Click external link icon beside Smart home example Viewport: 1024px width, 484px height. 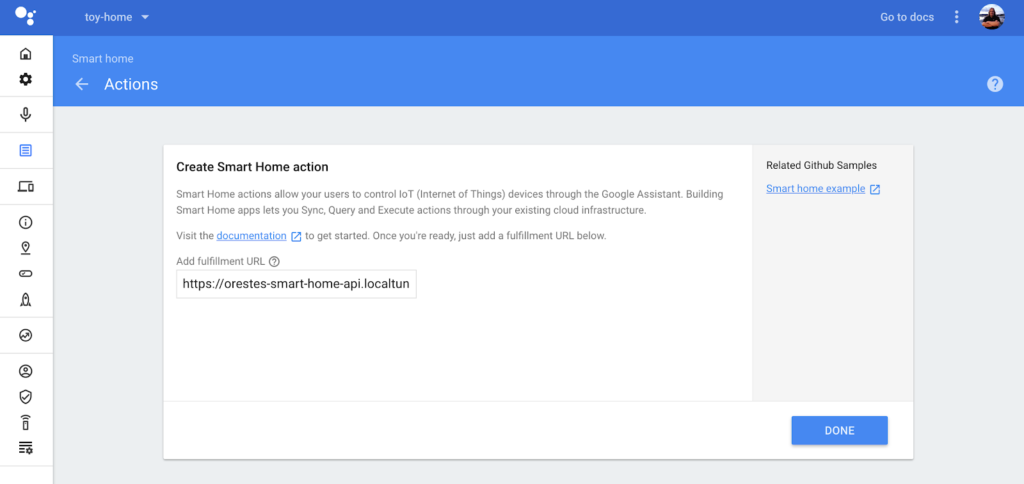(875, 189)
